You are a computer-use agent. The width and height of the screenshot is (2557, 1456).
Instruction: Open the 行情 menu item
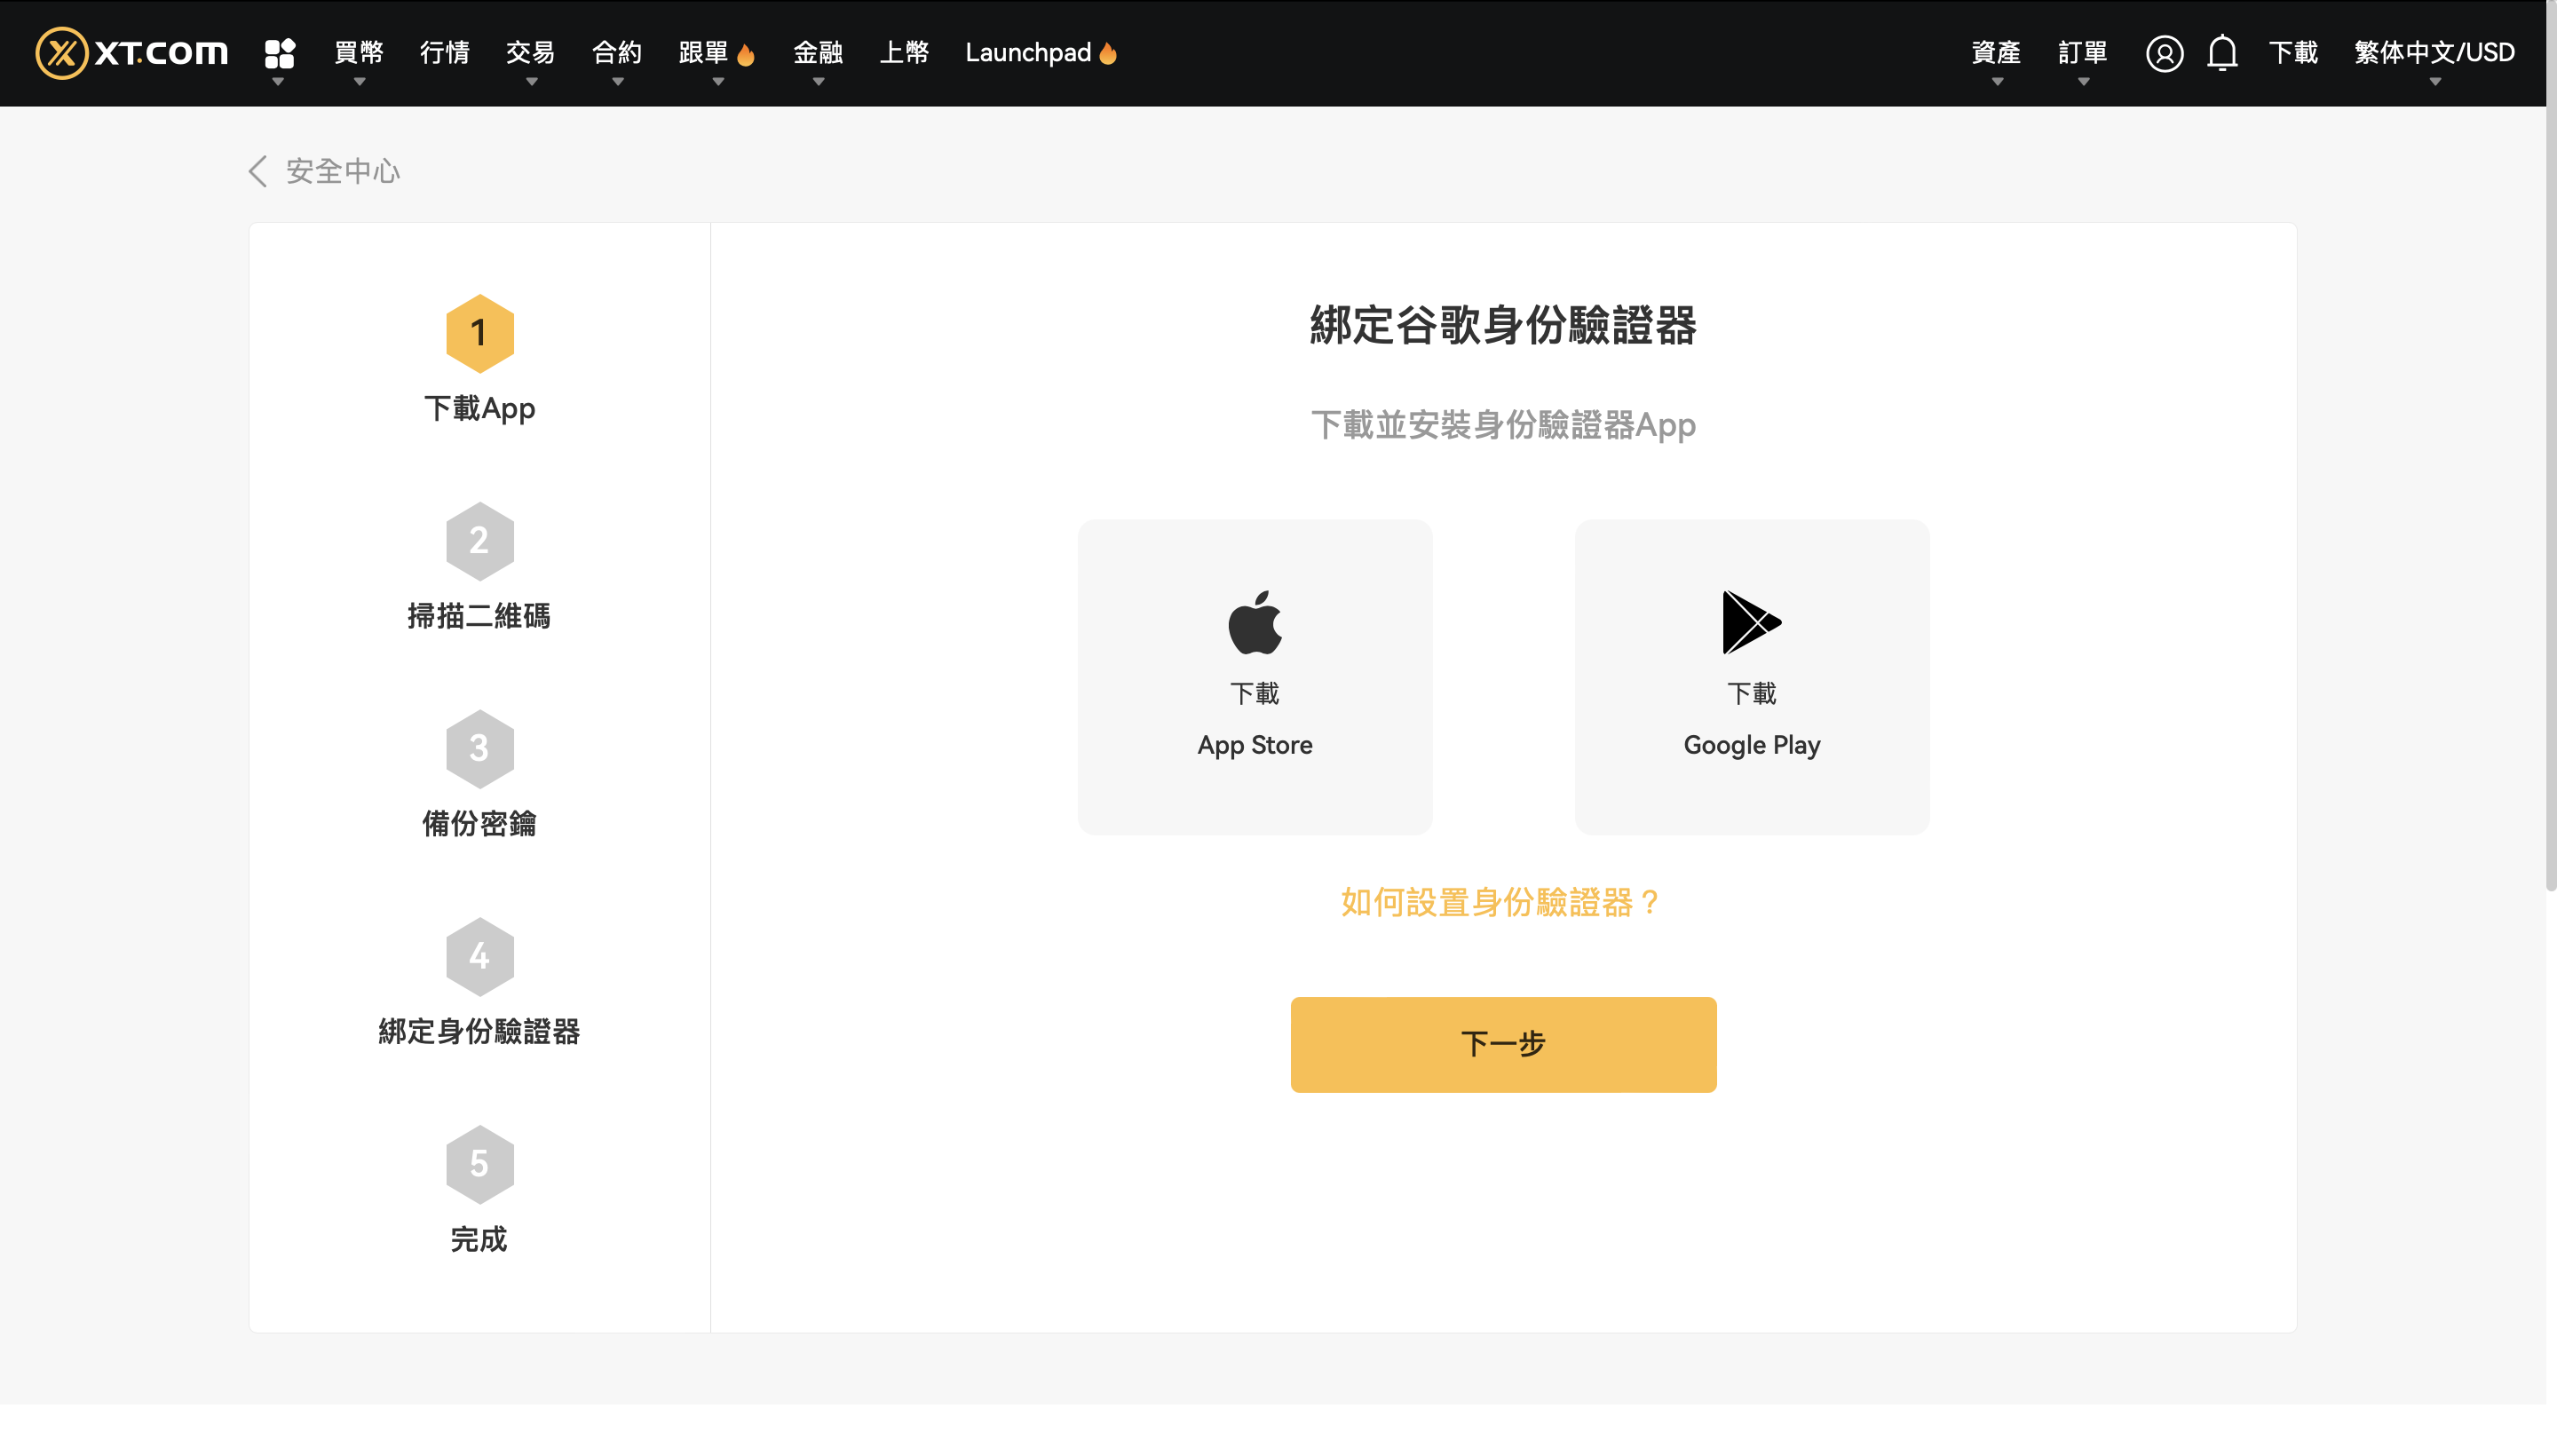click(445, 53)
